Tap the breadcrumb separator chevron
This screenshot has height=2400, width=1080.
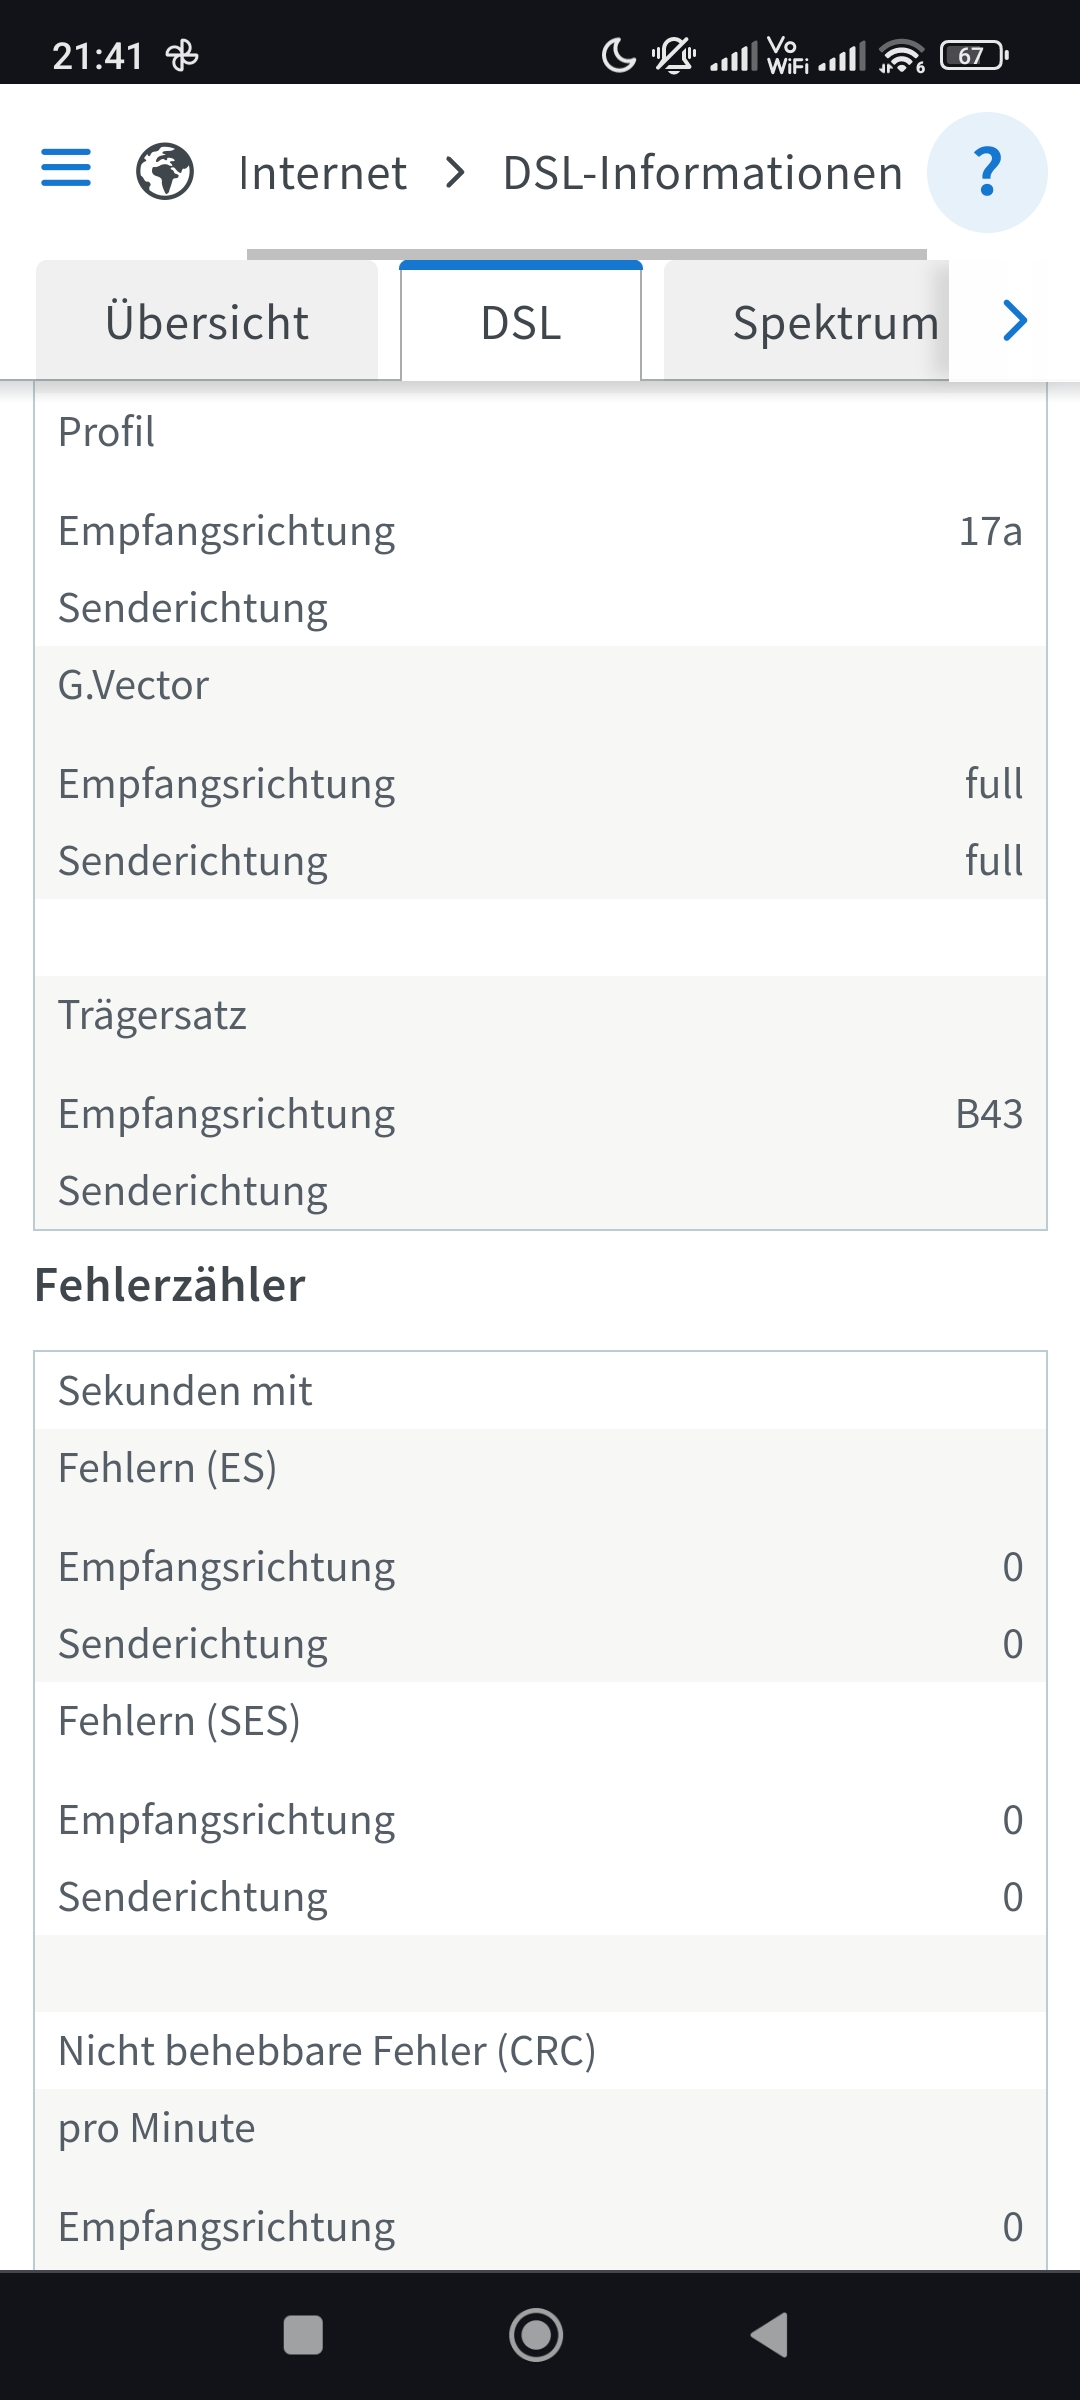(x=455, y=173)
